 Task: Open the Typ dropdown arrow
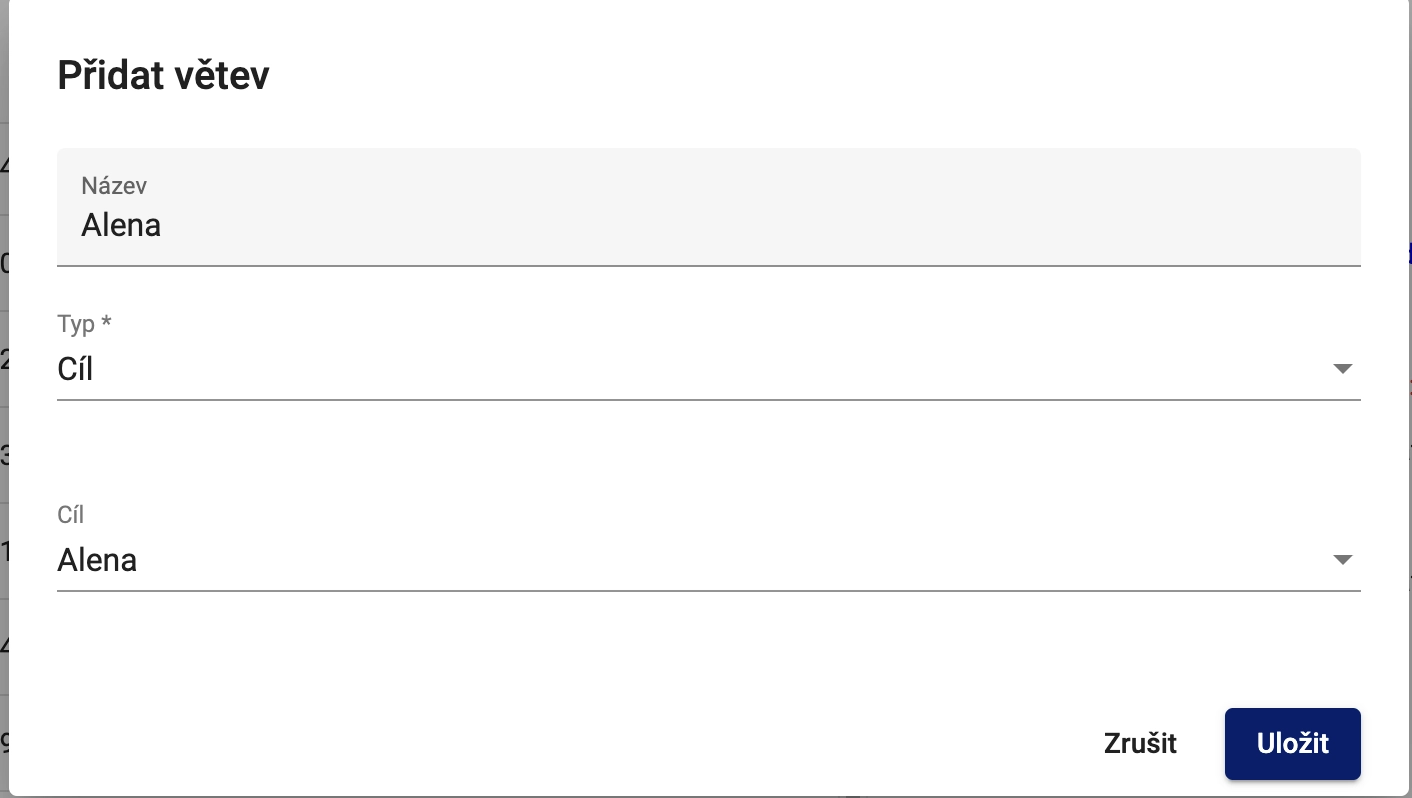click(x=1342, y=369)
